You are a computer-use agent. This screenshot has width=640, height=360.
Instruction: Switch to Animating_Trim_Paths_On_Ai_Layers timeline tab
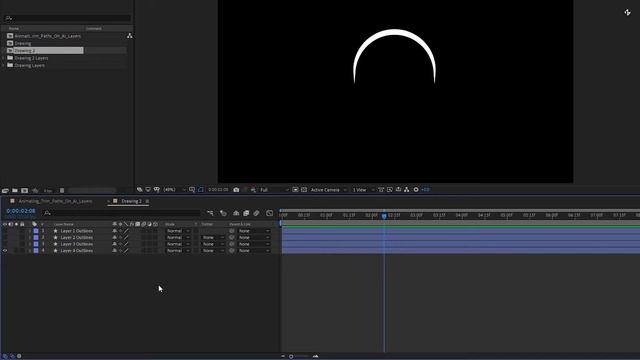pyautogui.click(x=55, y=201)
